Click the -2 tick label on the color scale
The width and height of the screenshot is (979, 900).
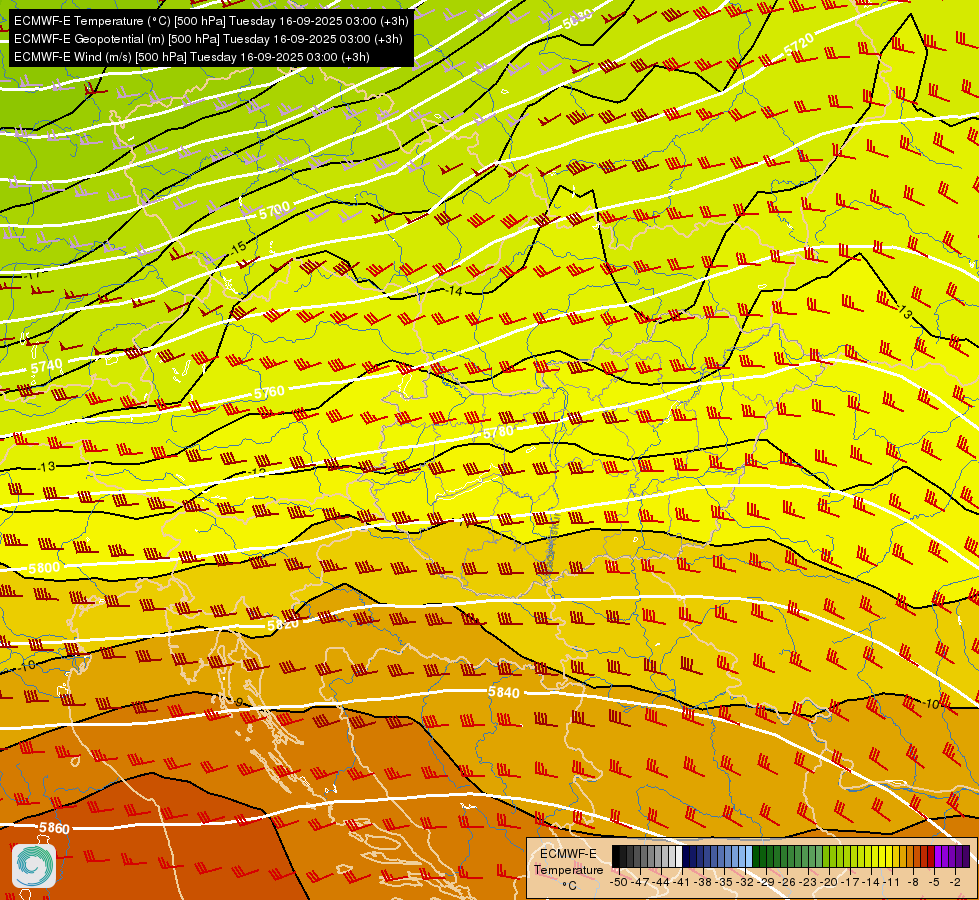click(x=955, y=882)
